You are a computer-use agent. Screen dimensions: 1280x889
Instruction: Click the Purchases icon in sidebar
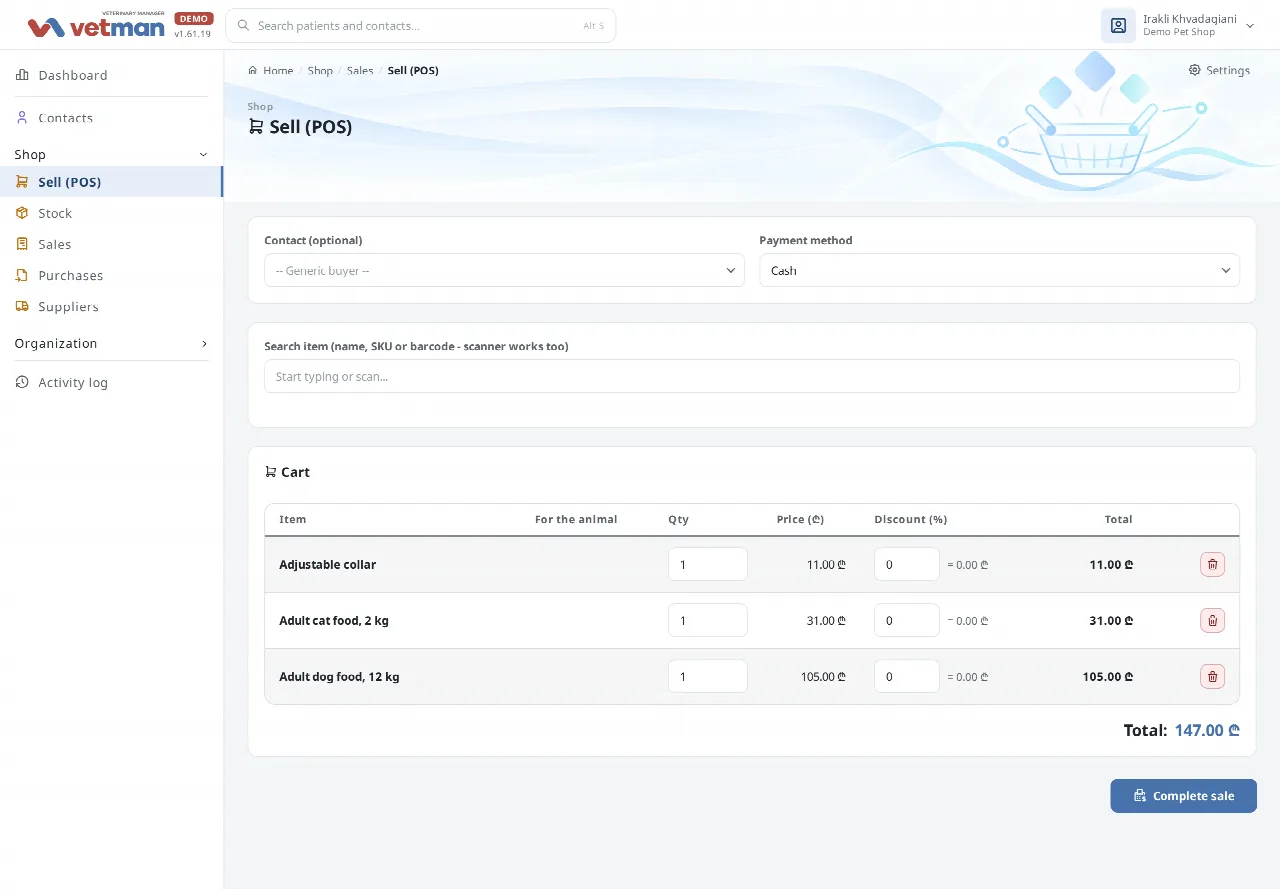coord(22,275)
